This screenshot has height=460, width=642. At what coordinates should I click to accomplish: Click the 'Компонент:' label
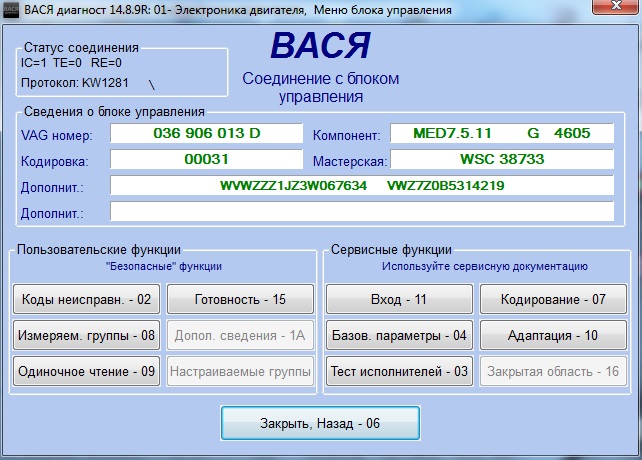(x=346, y=135)
